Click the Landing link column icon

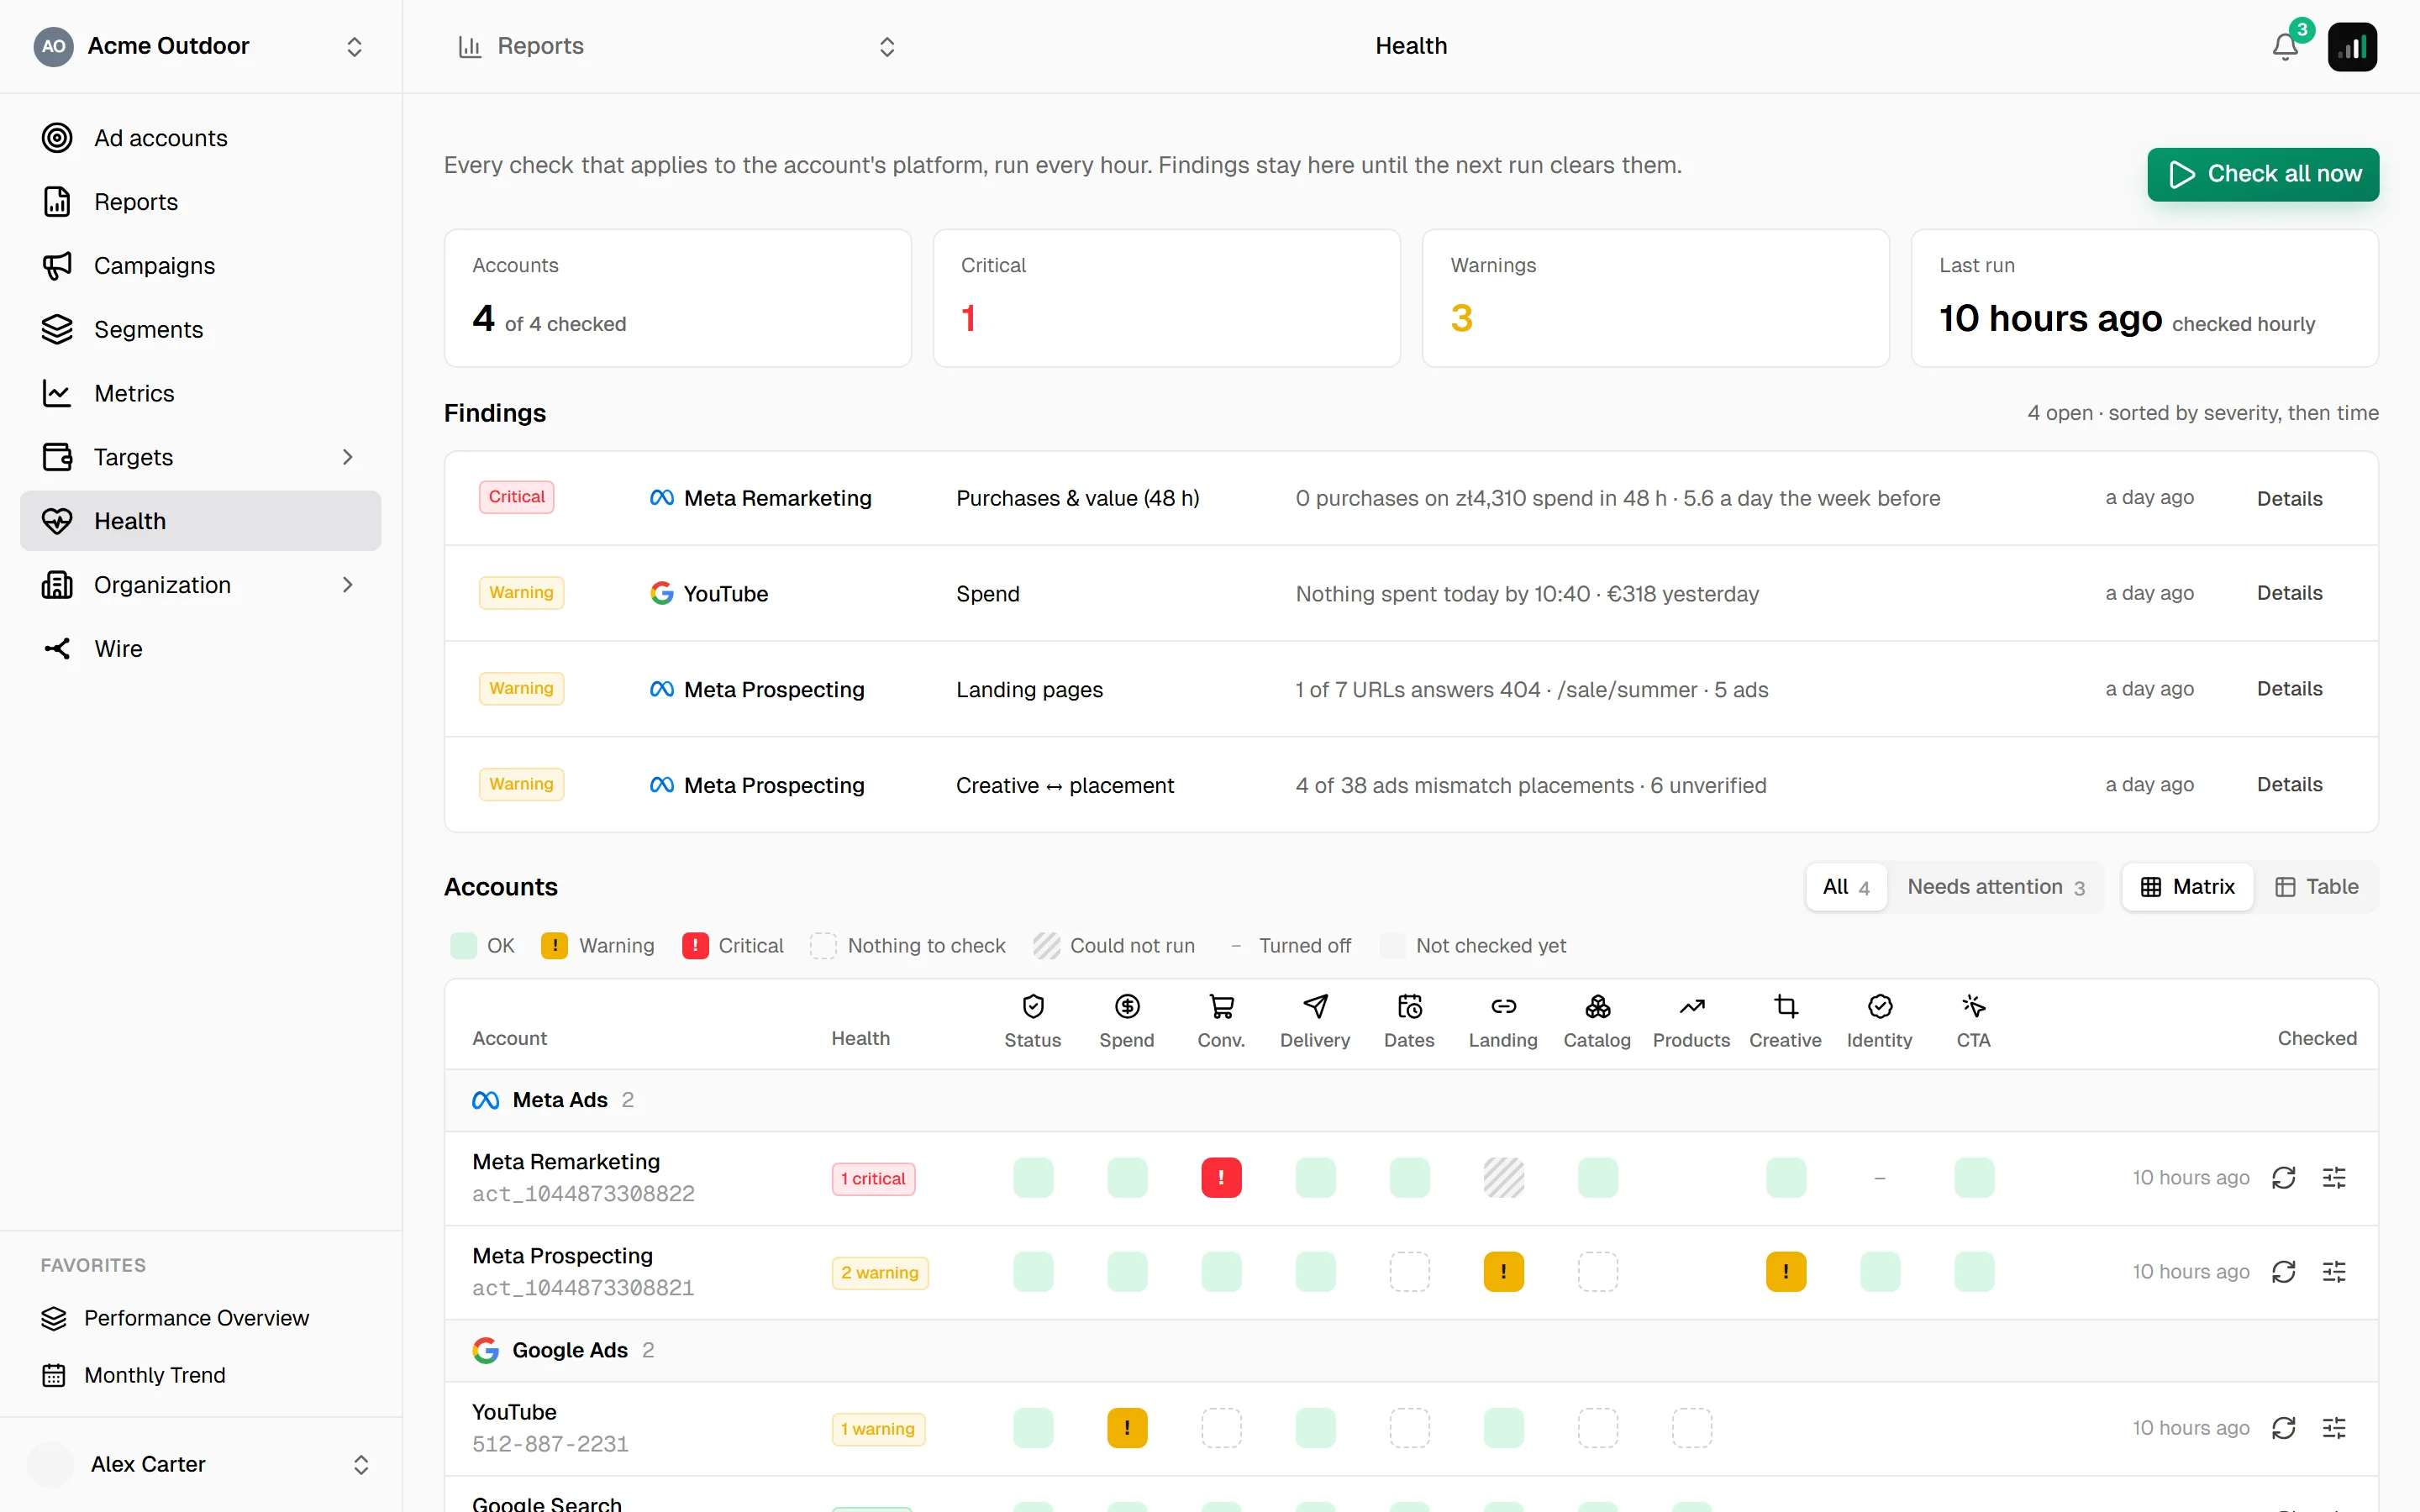tap(1503, 1006)
